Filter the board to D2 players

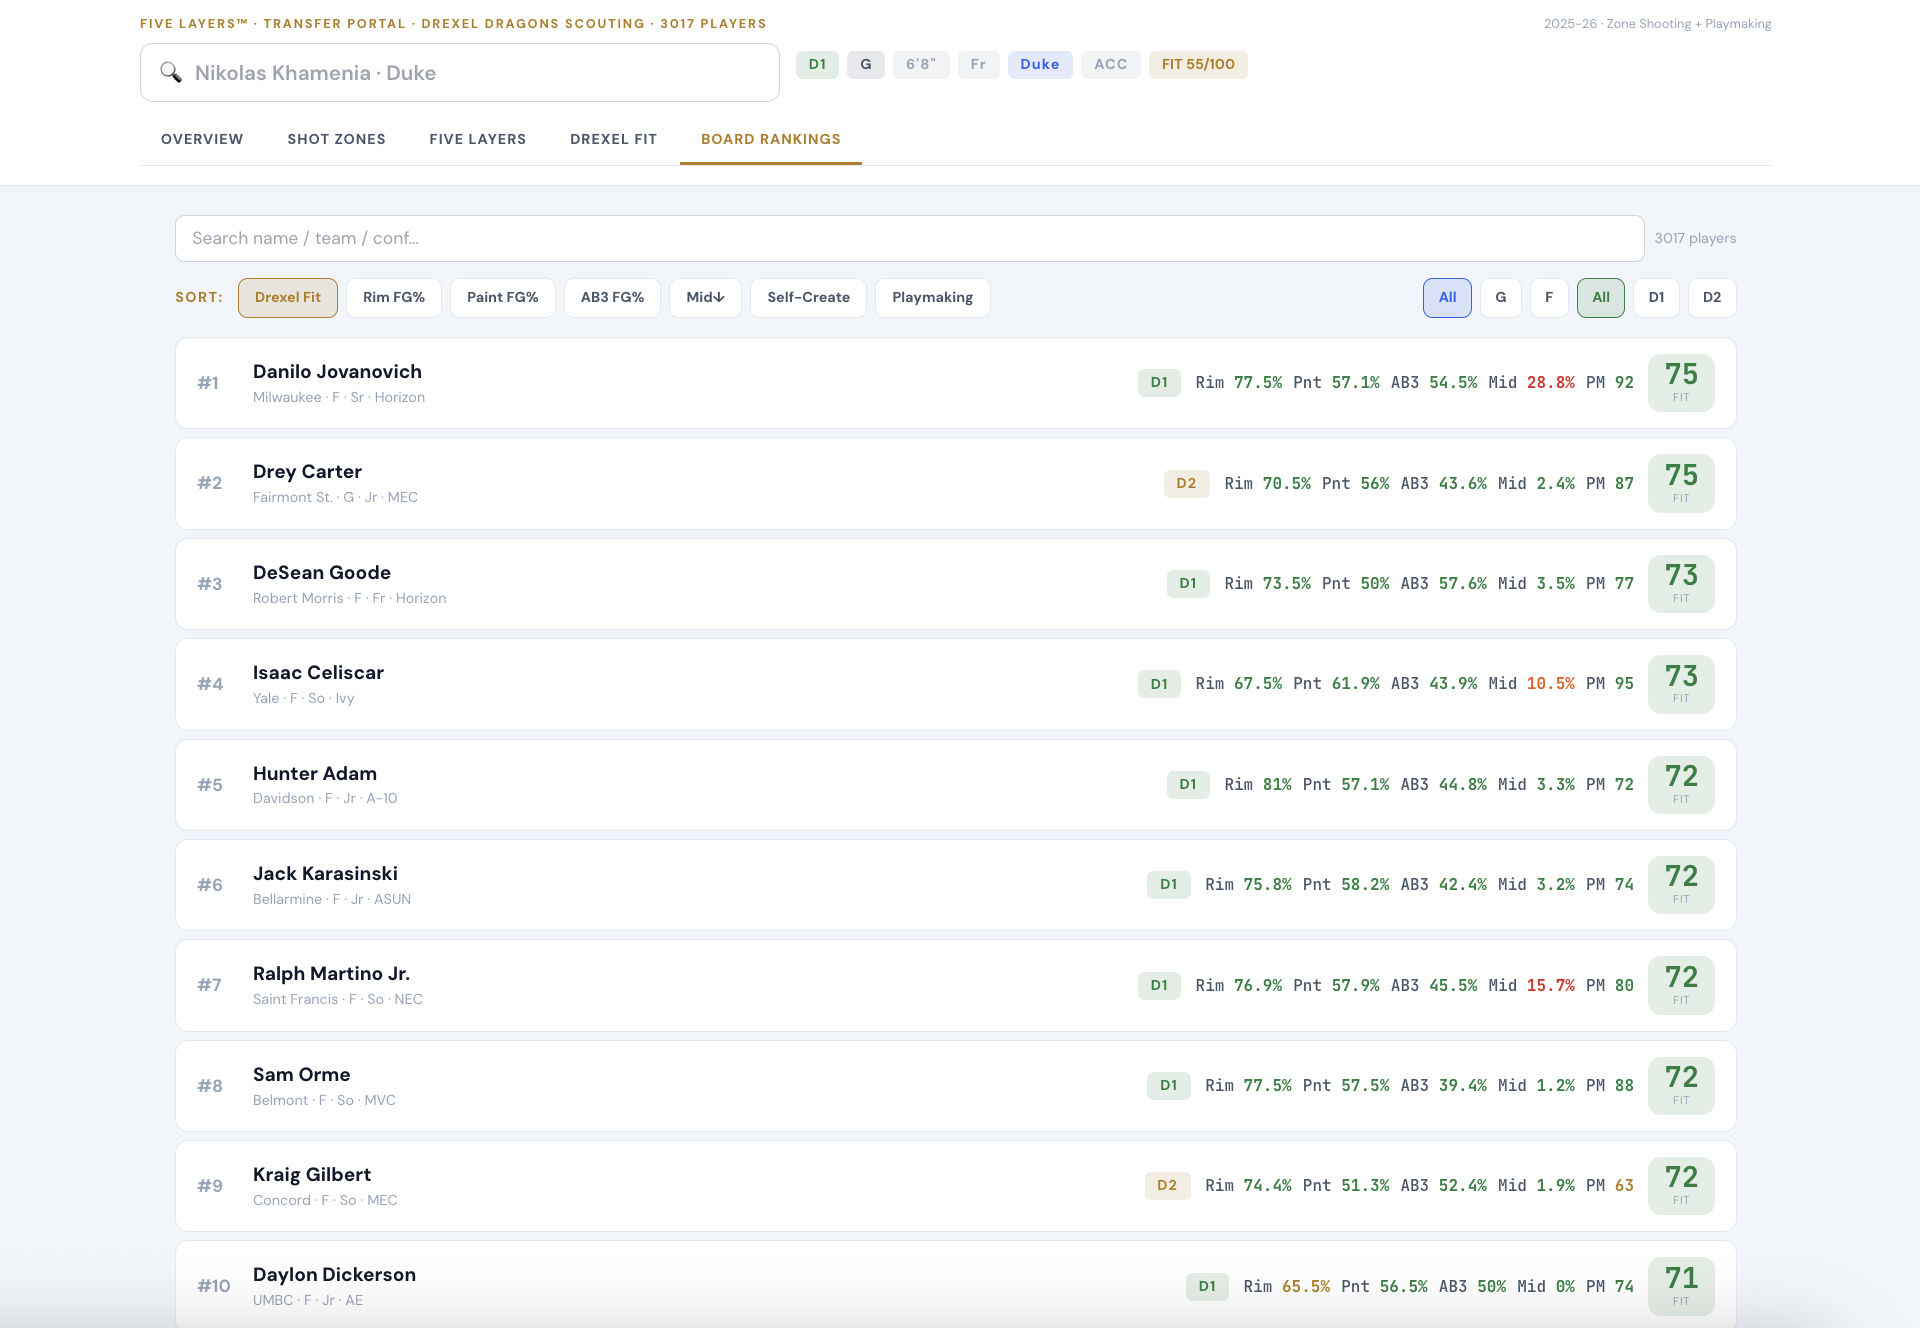(x=1712, y=298)
